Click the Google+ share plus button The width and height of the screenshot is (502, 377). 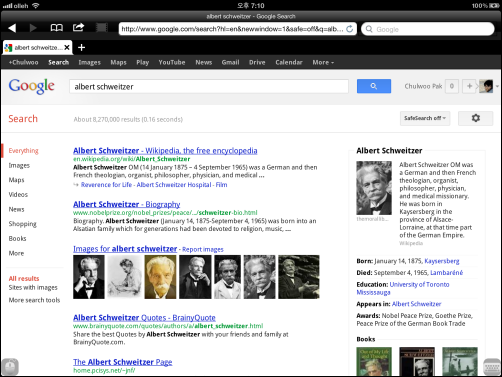point(469,86)
